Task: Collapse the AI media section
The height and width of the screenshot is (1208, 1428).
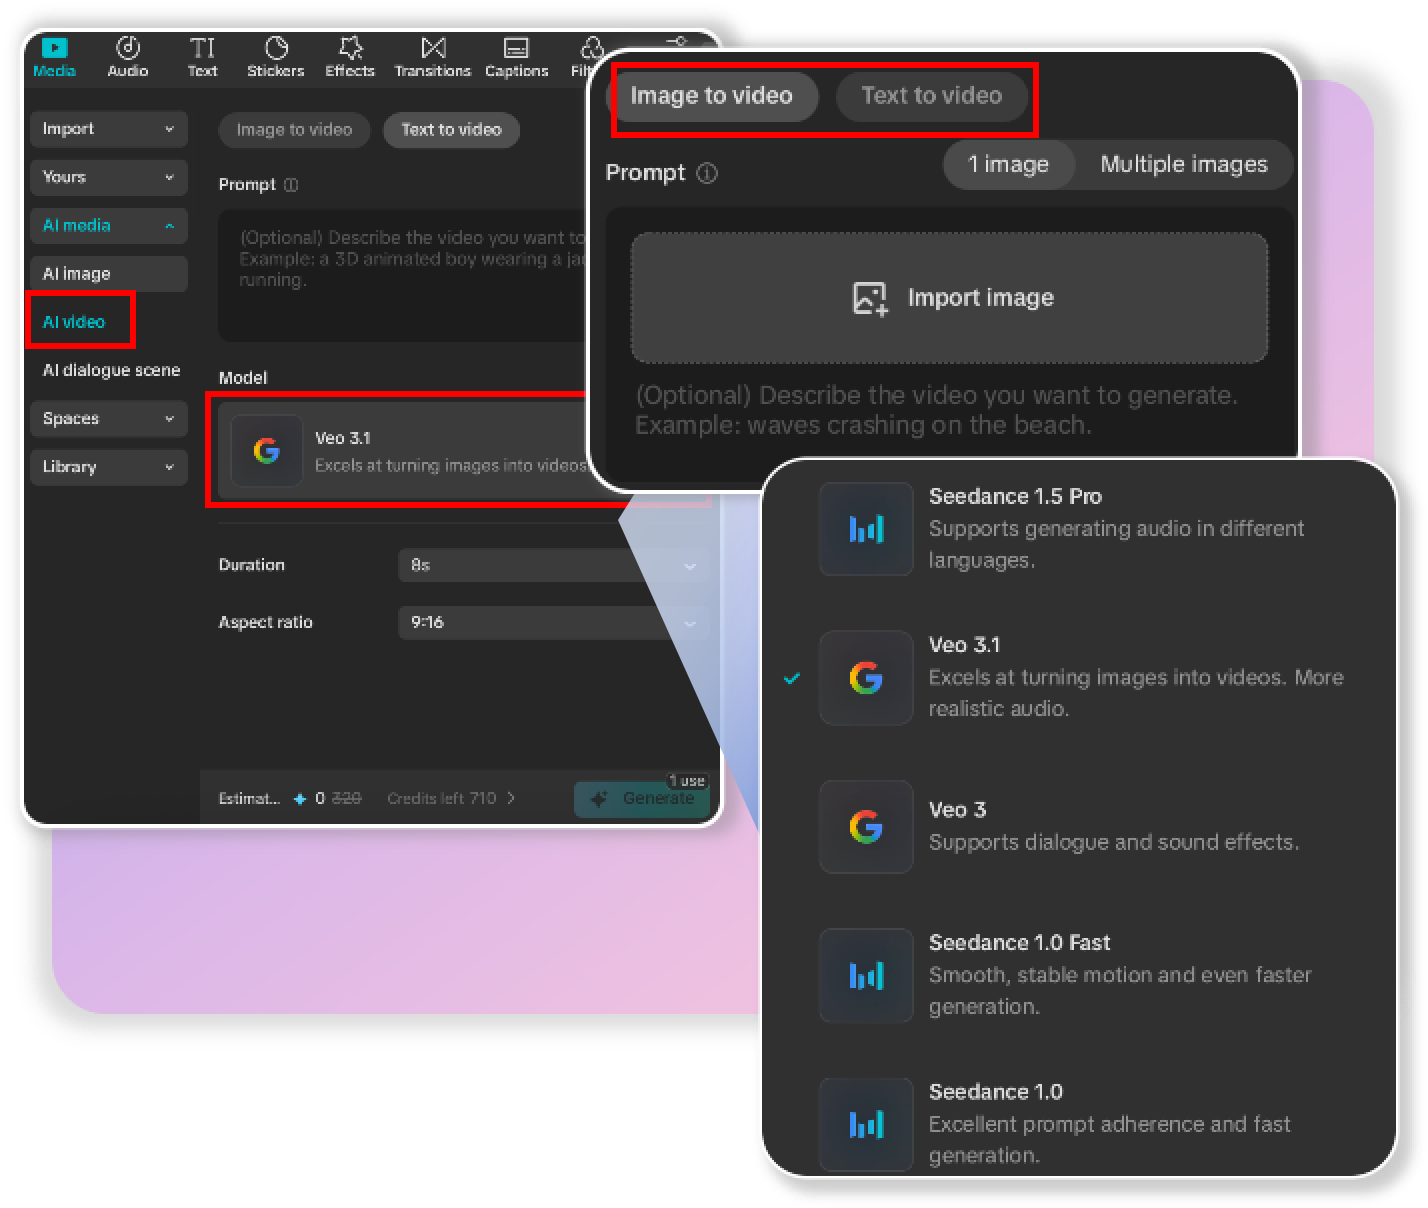Action: click(x=108, y=225)
